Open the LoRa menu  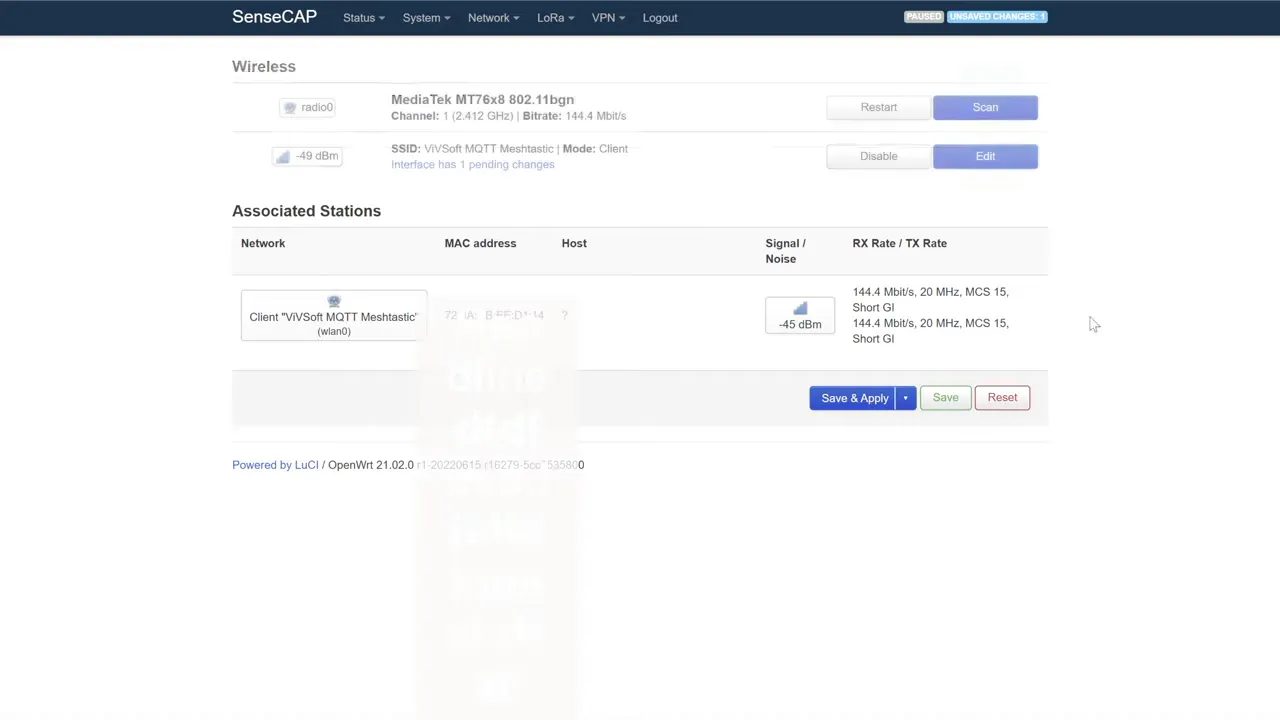click(555, 18)
